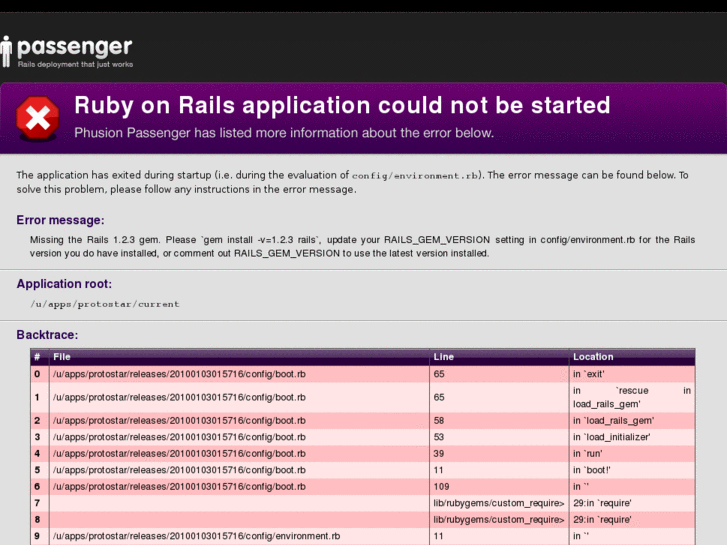This screenshot has width=727, height=545.
Task: Click the Passenger logo icon
Action: tap(7, 51)
